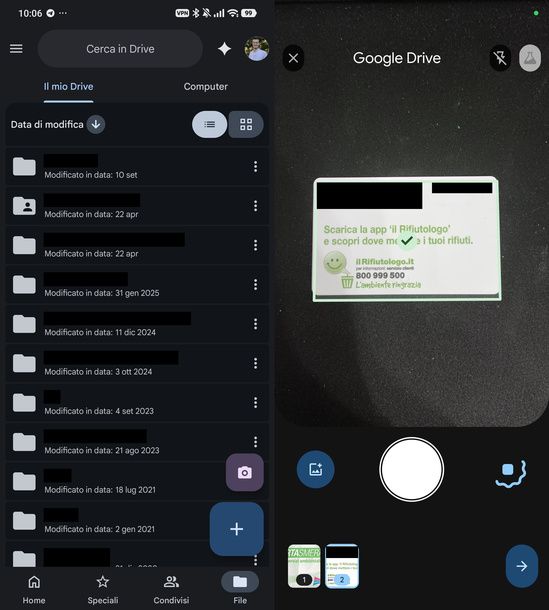Open options for folder modified 10 set
Image resolution: width=549 pixels, height=610 pixels.
coord(255,167)
